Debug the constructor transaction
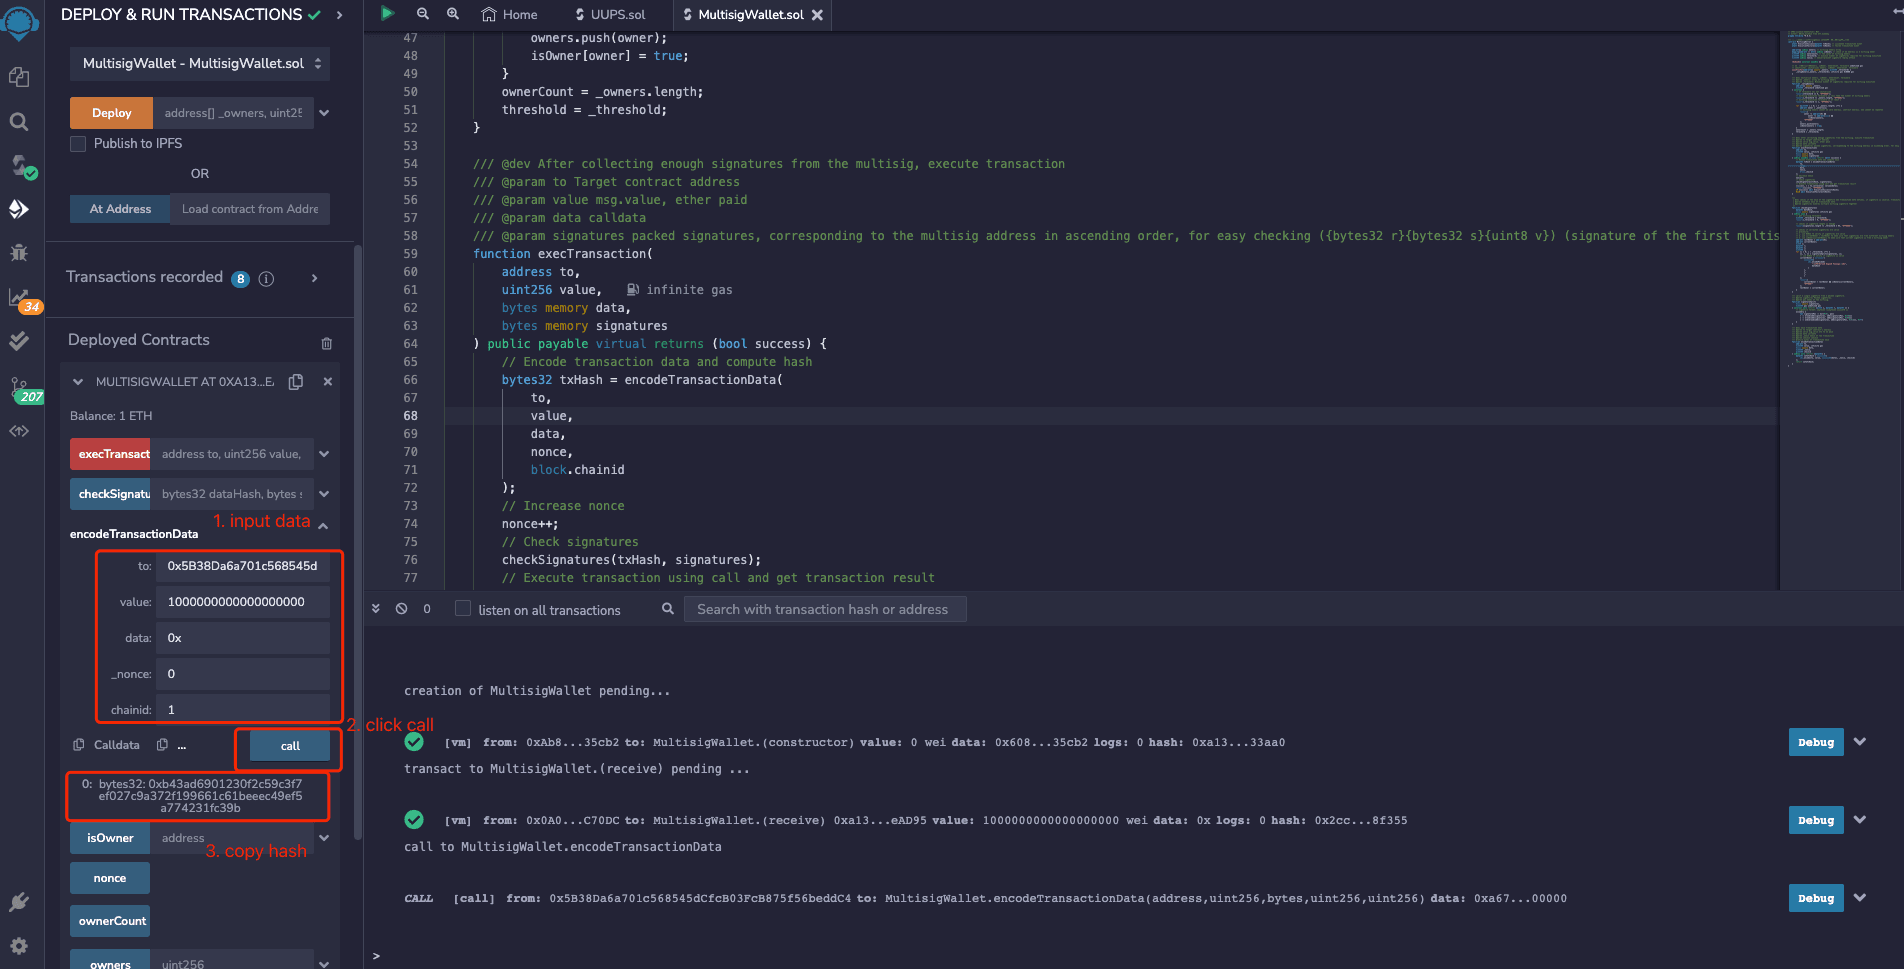Screen dimensions: 1904x969 (x=1816, y=742)
